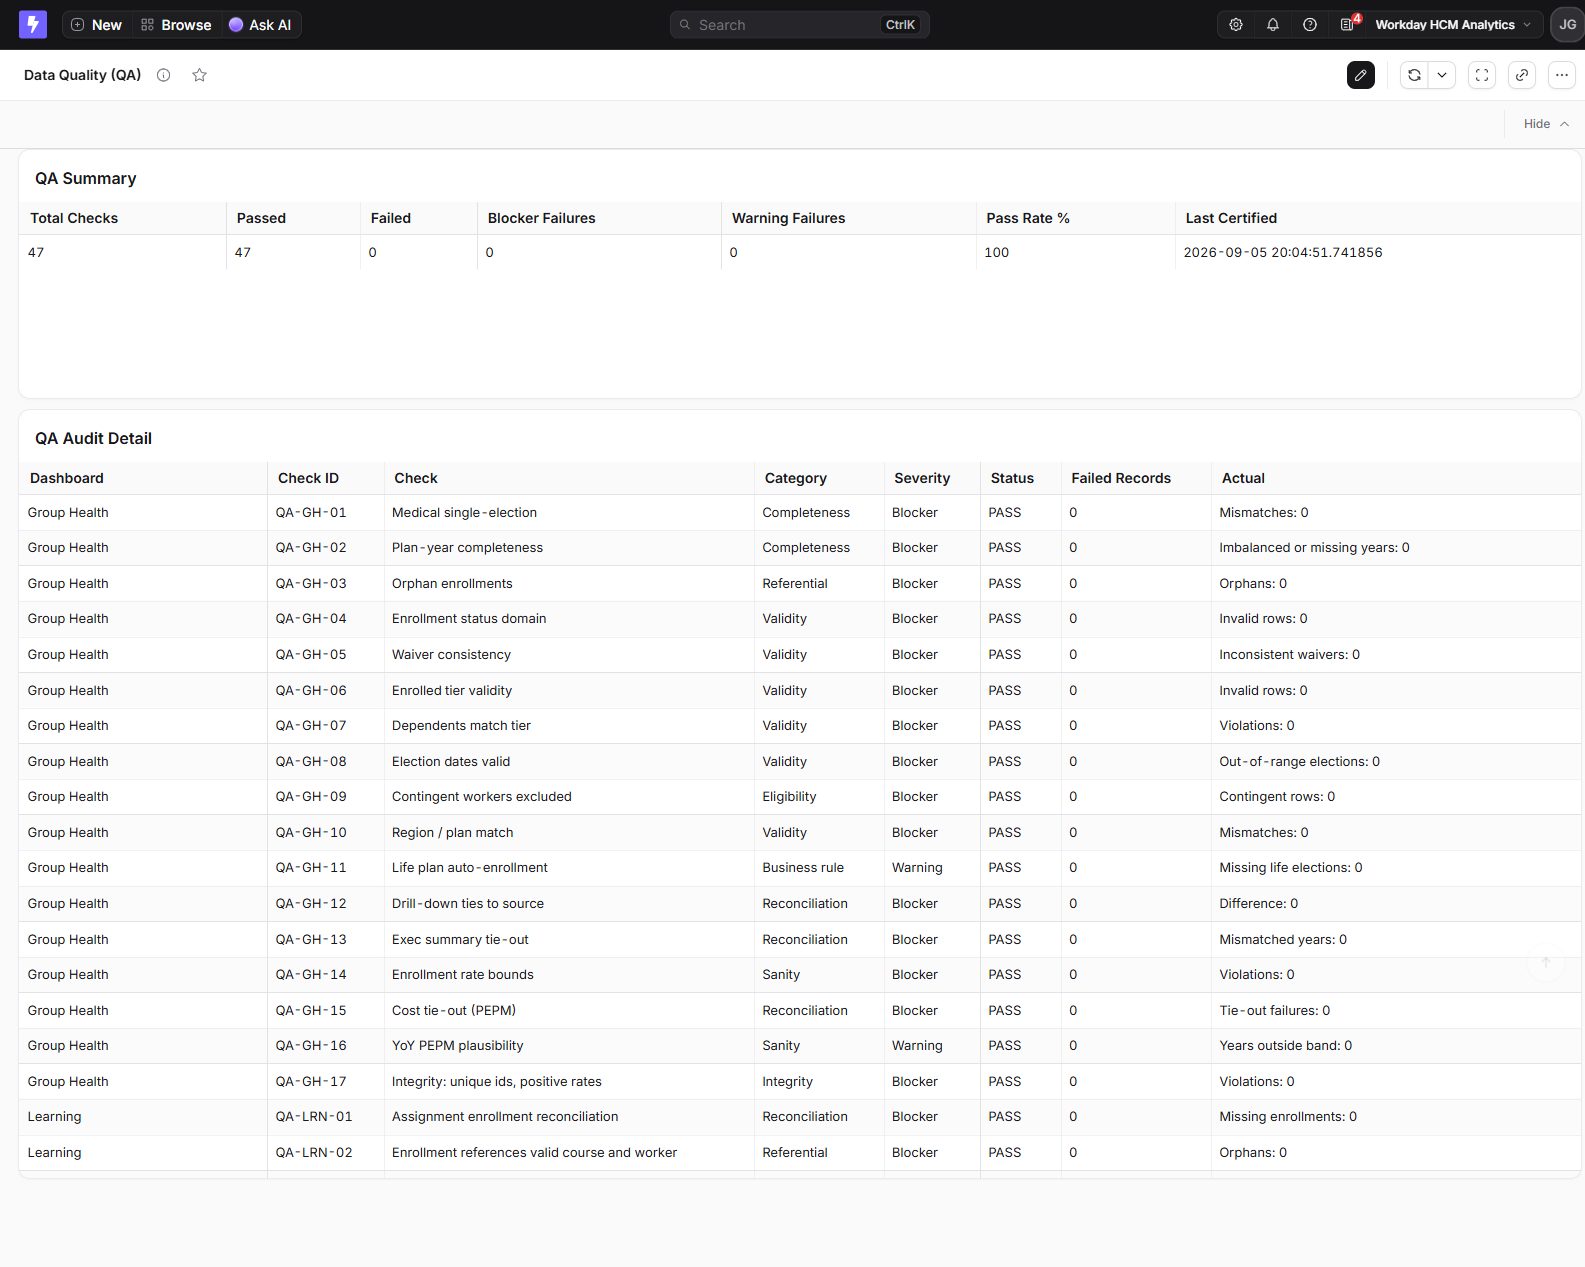Open the Ask AI assistant
The image size is (1585, 1267).
[x=260, y=25]
